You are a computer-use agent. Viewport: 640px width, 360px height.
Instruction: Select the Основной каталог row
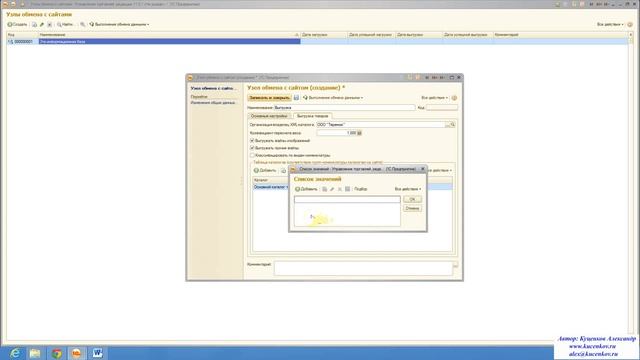click(x=271, y=187)
